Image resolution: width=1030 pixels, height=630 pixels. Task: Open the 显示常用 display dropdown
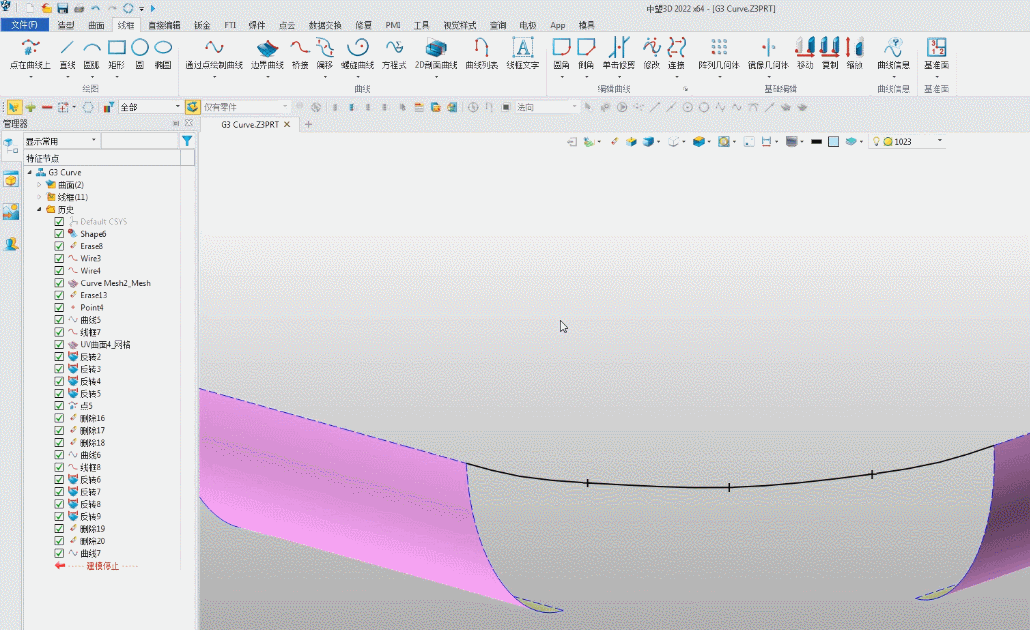pos(62,142)
